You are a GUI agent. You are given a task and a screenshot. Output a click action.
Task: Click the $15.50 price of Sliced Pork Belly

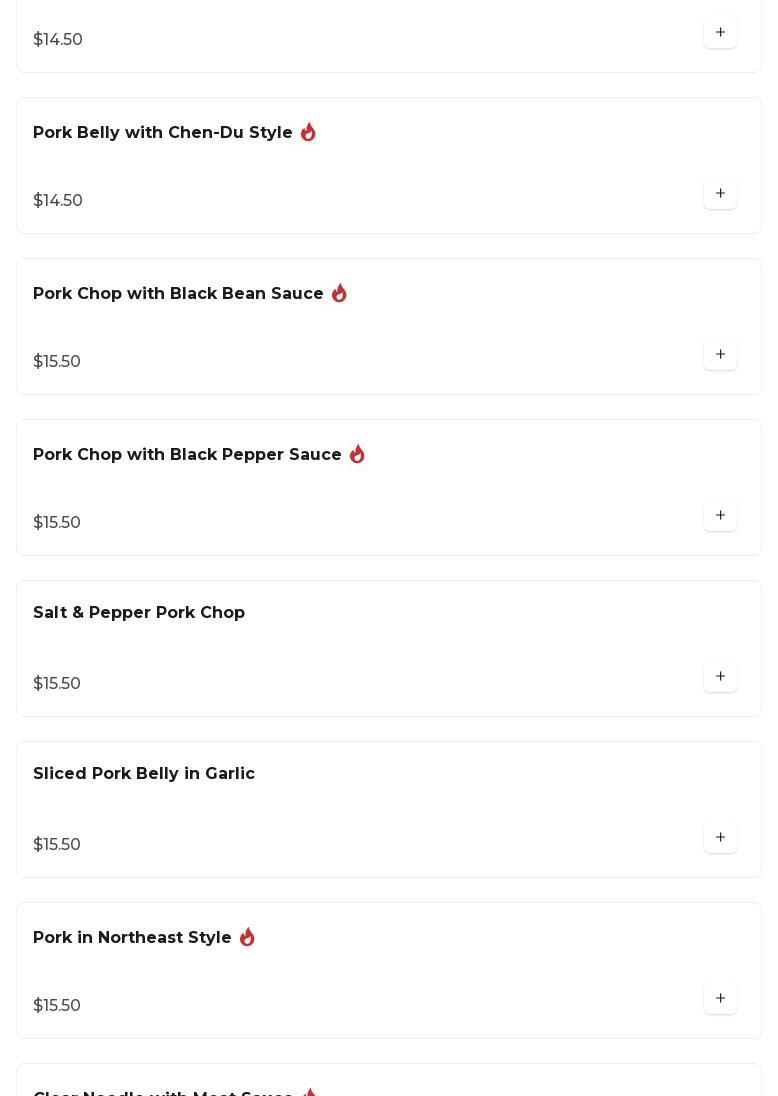(x=57, y=845)
